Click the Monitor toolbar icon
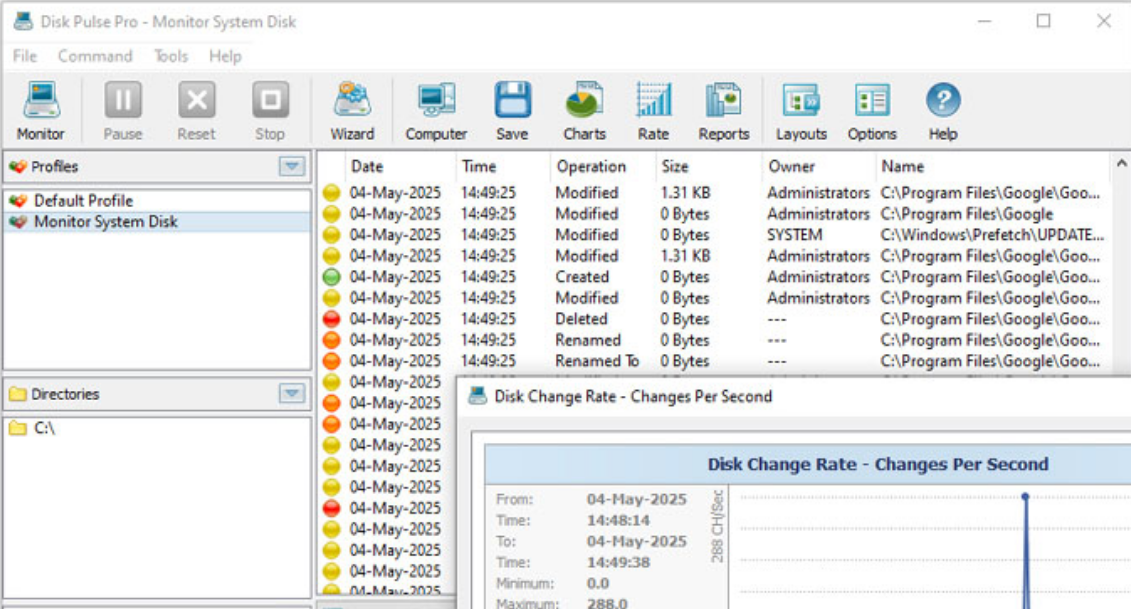This screenshot has width=1131, height=609. coord(41,108)
